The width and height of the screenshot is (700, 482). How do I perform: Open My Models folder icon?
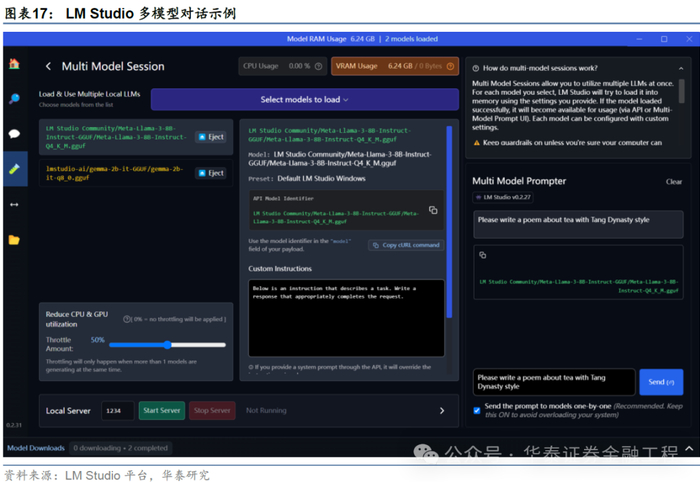pos(14,240)
